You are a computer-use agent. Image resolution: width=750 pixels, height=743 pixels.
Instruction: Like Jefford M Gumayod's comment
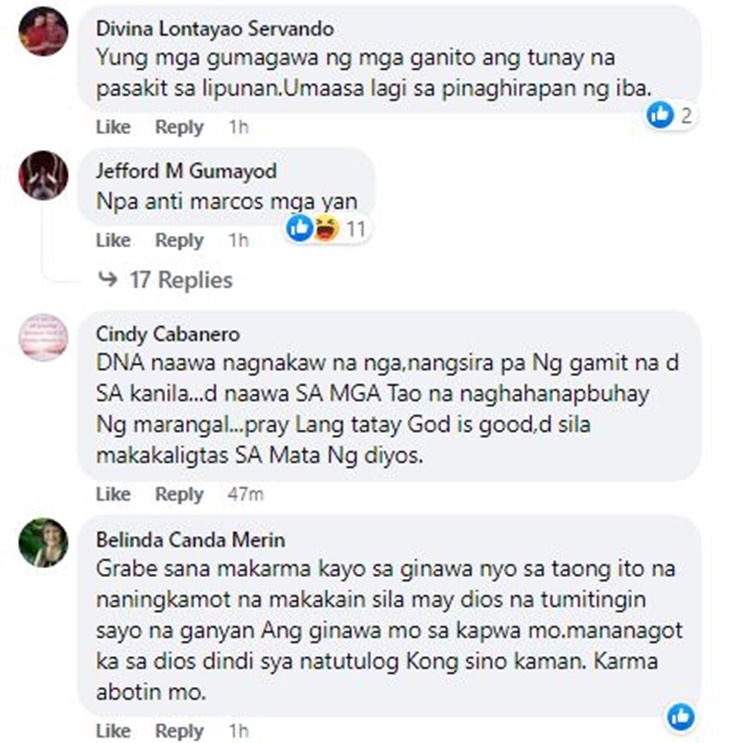tap(113, 240)
